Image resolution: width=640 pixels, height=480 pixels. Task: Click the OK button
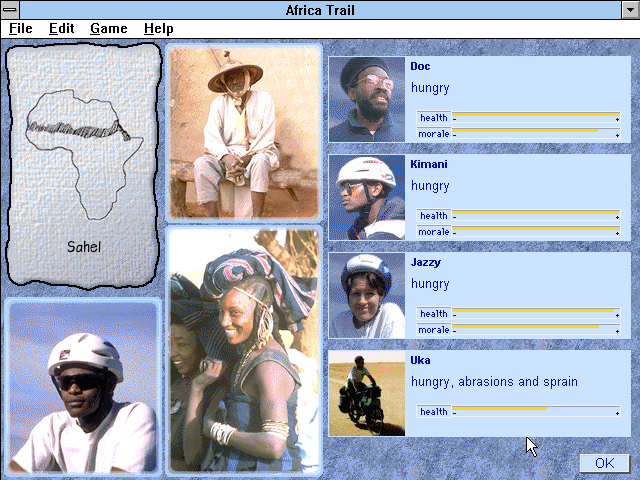604,463
